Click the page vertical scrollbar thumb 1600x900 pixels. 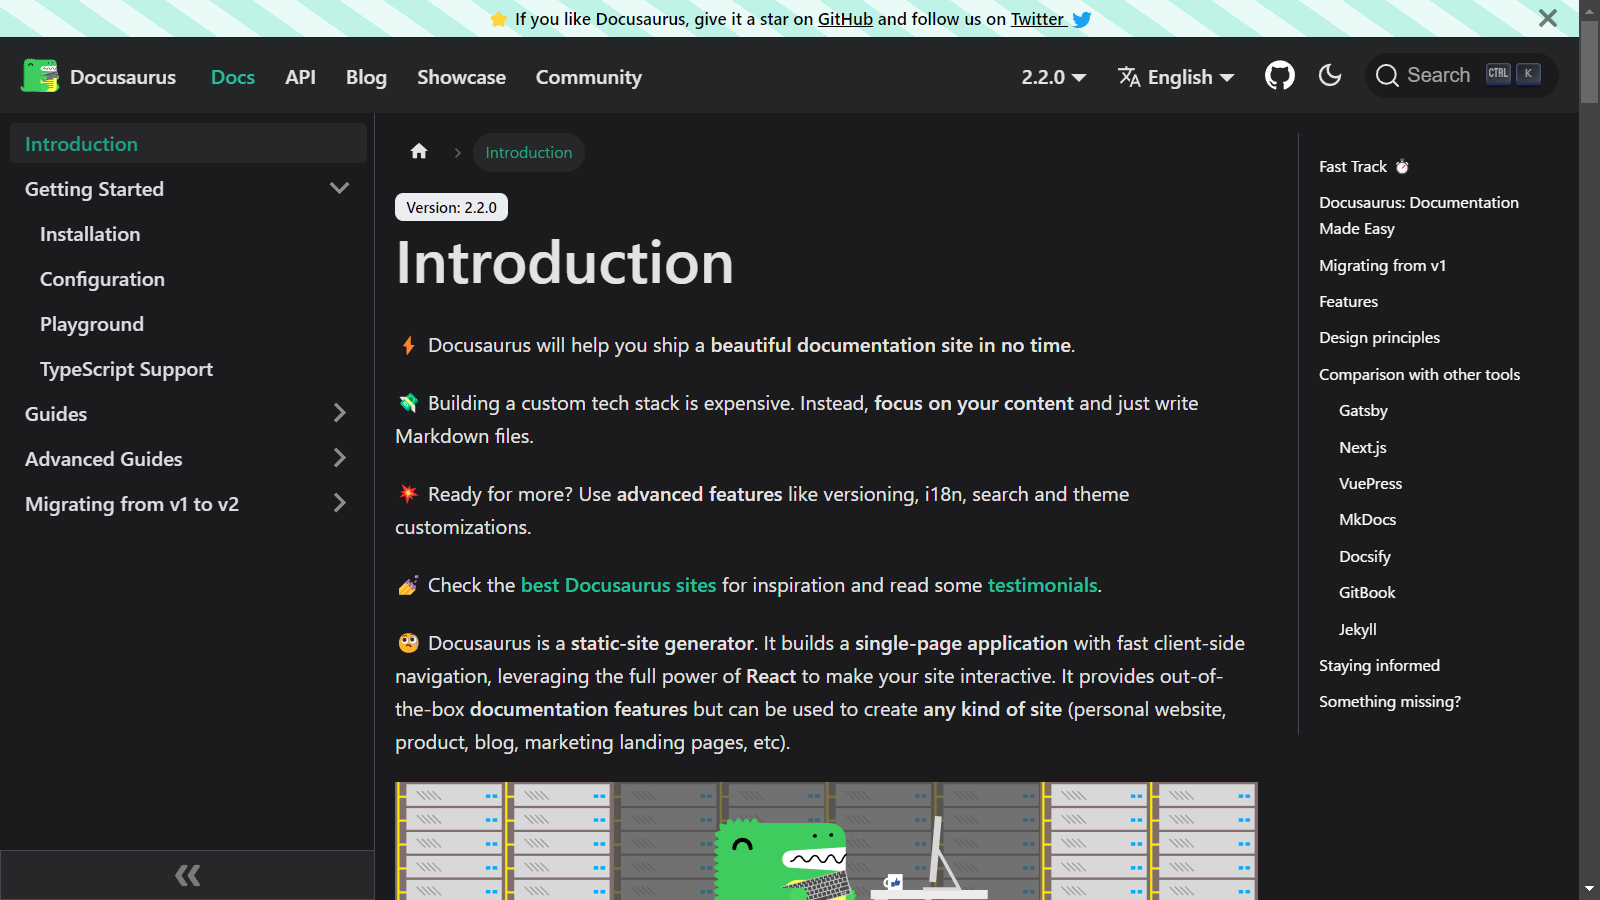tap(1589, 62)
